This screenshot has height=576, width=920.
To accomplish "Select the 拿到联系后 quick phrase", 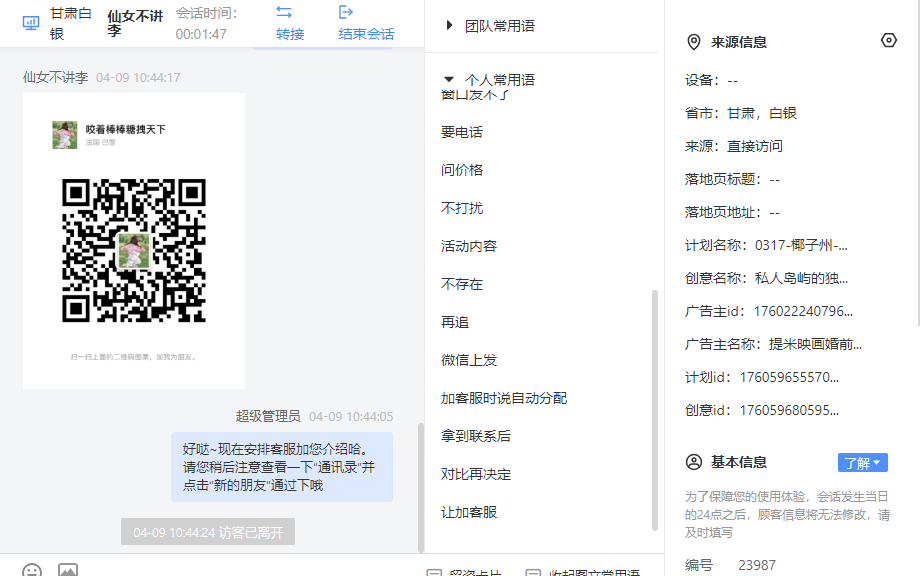I will pyautogui.click(x=476, y=436).
